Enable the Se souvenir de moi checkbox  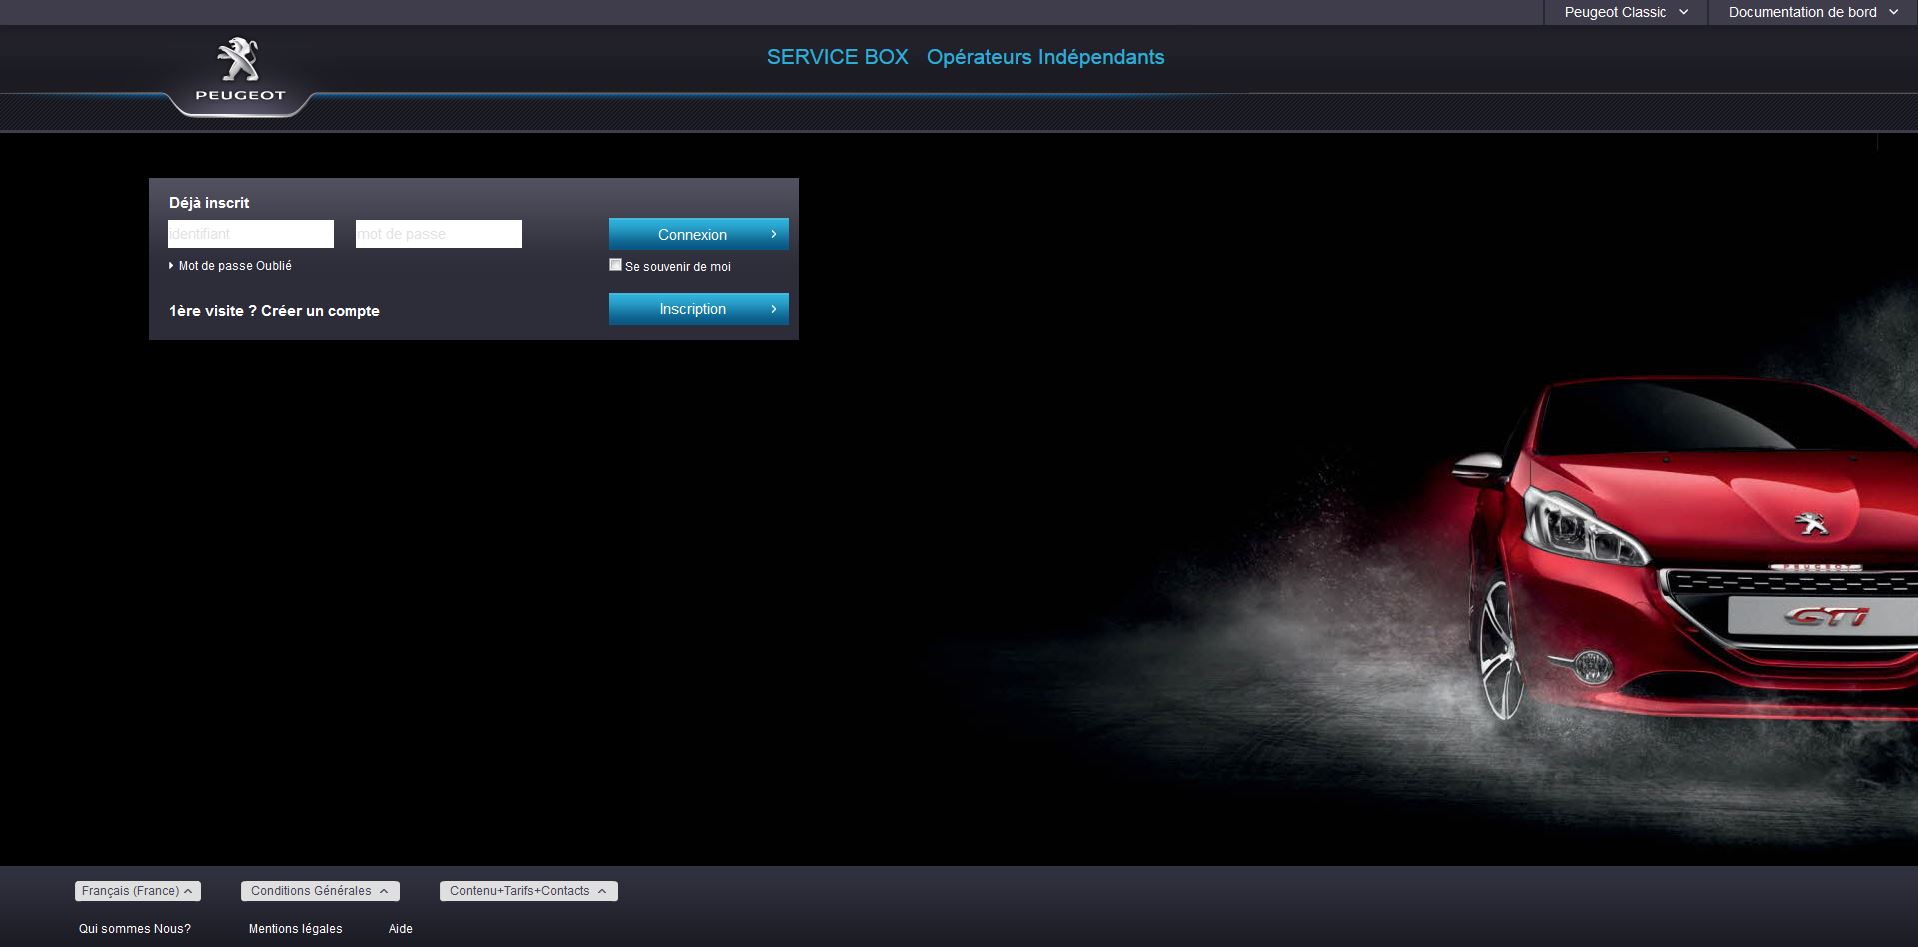pos(615,265)
